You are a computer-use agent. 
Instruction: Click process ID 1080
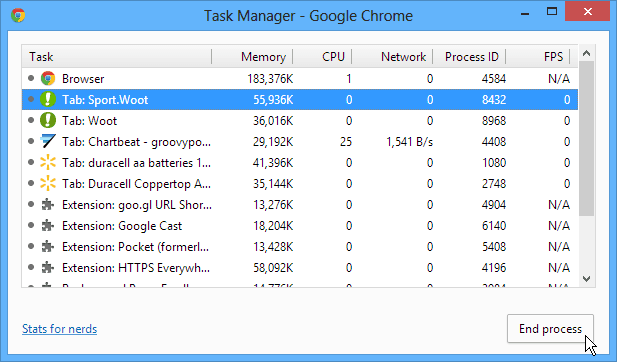[494, 163]
